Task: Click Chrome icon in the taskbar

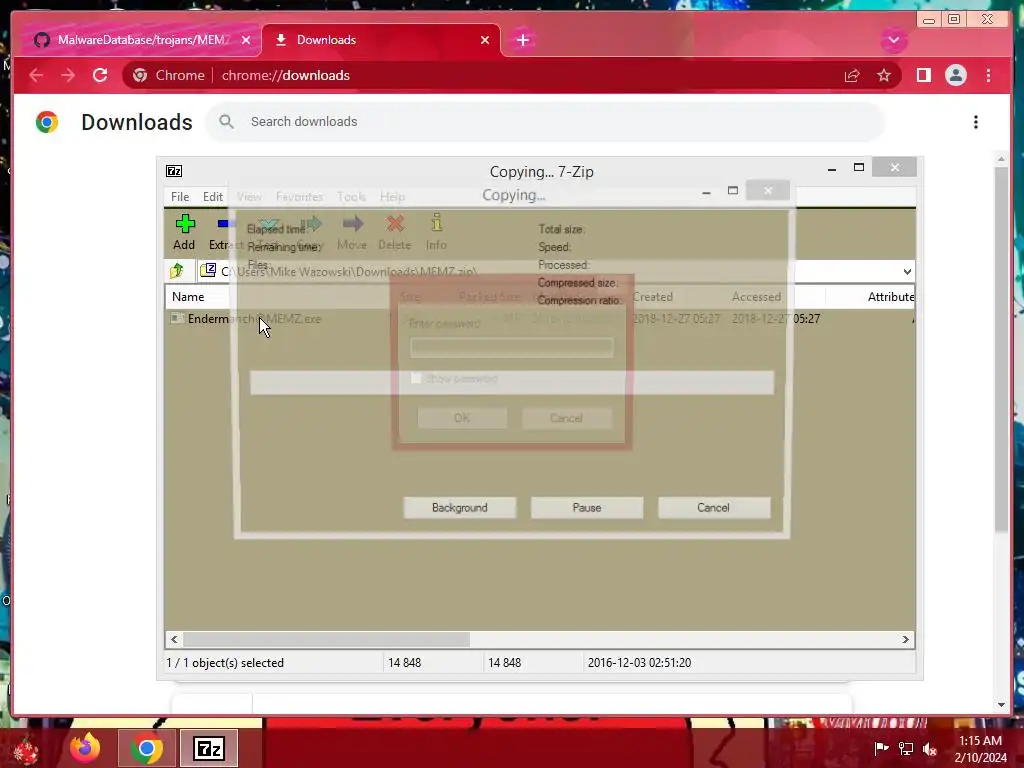Action: point(146,748)
